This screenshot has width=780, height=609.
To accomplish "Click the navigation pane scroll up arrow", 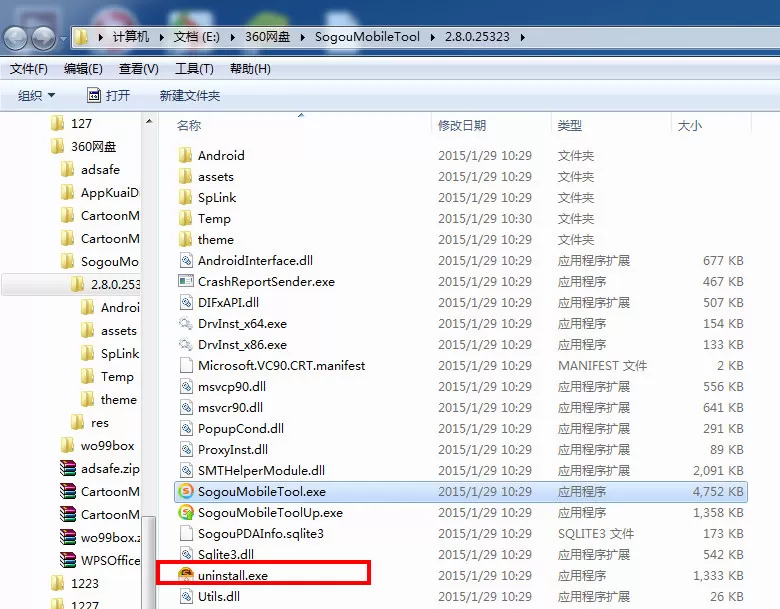I will click(x=149, y=121).
